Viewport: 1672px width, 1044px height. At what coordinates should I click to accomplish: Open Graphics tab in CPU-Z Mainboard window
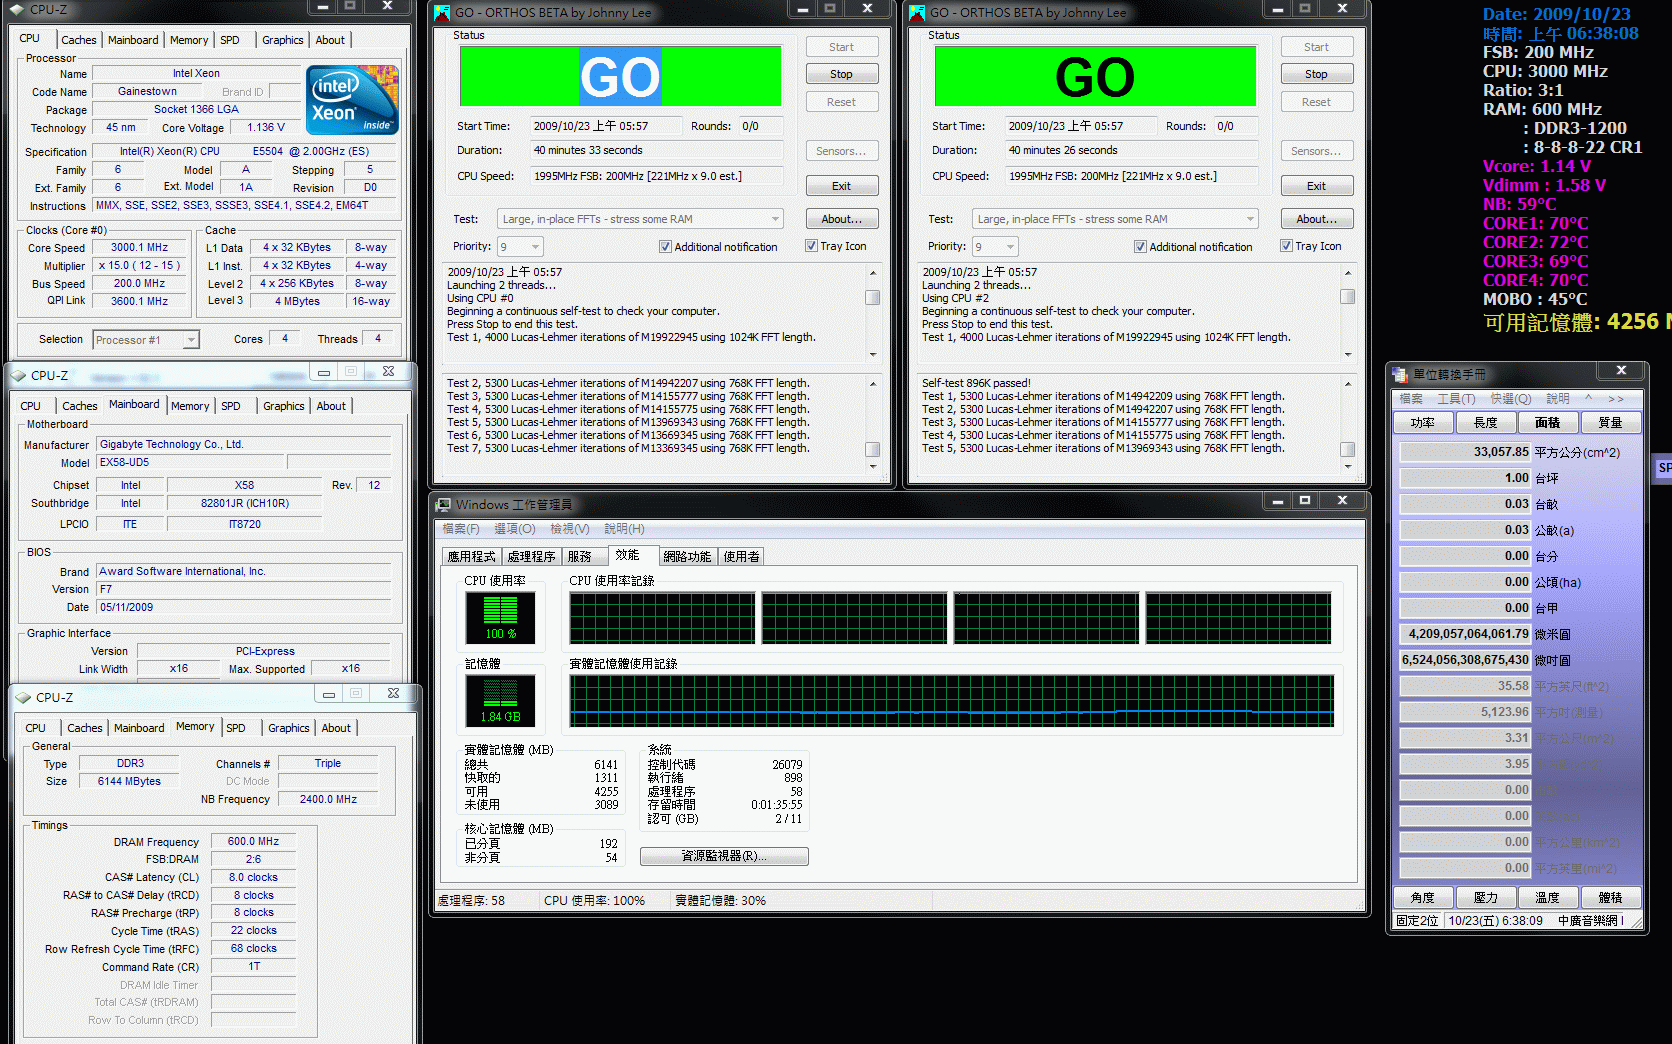(x=284, y=406)
